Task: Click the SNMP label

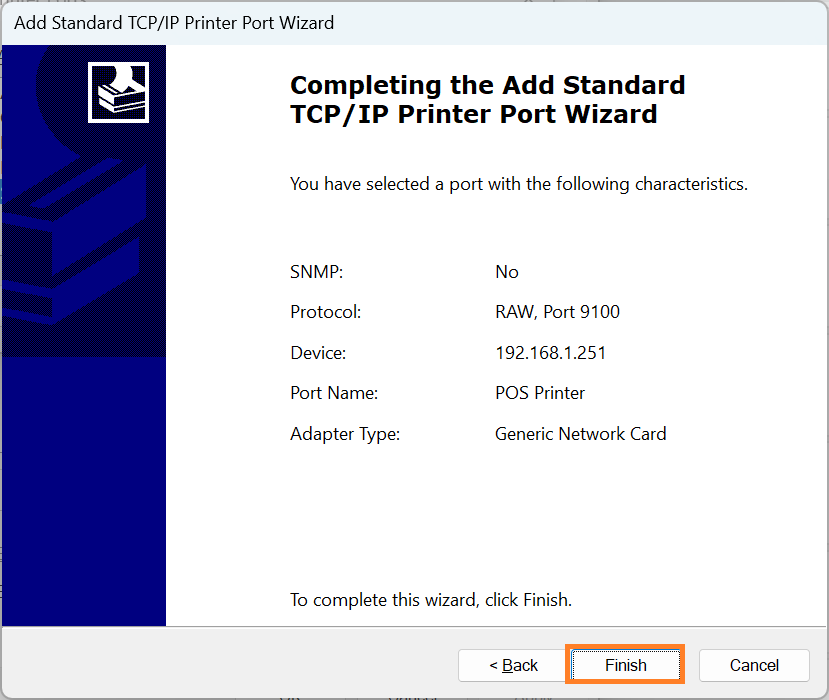Action: click(316, 272)
